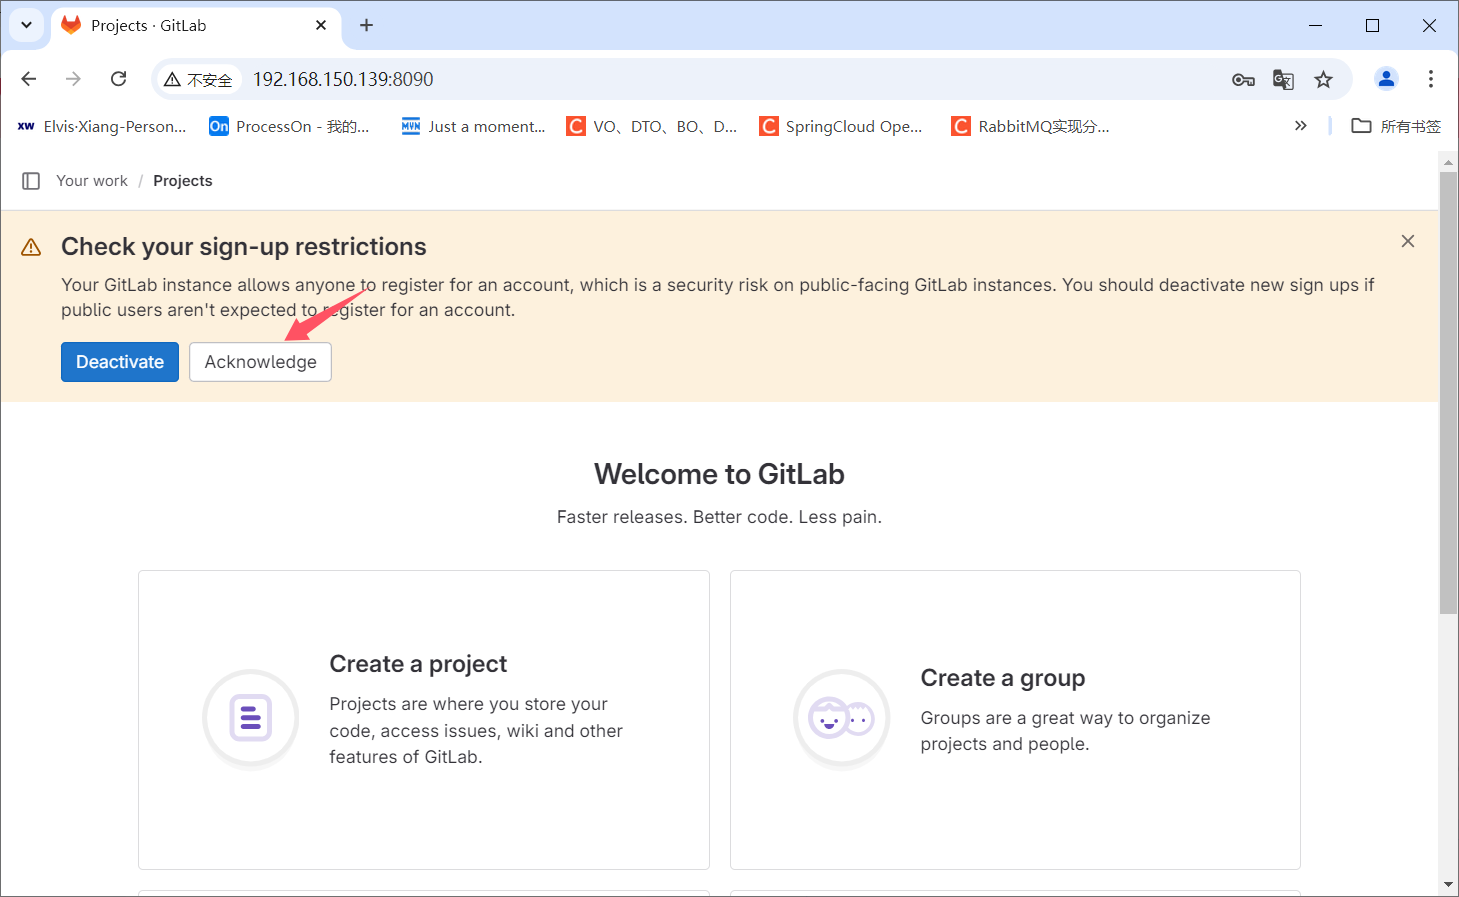Click the Deactivate button
This screenshot has width=1459, height=897.
(120, 362)
